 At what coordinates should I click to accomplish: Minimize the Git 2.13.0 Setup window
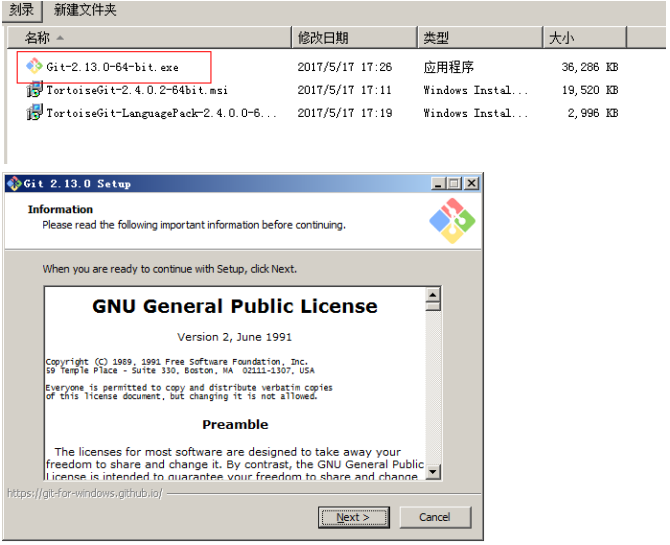click(438, 184)
